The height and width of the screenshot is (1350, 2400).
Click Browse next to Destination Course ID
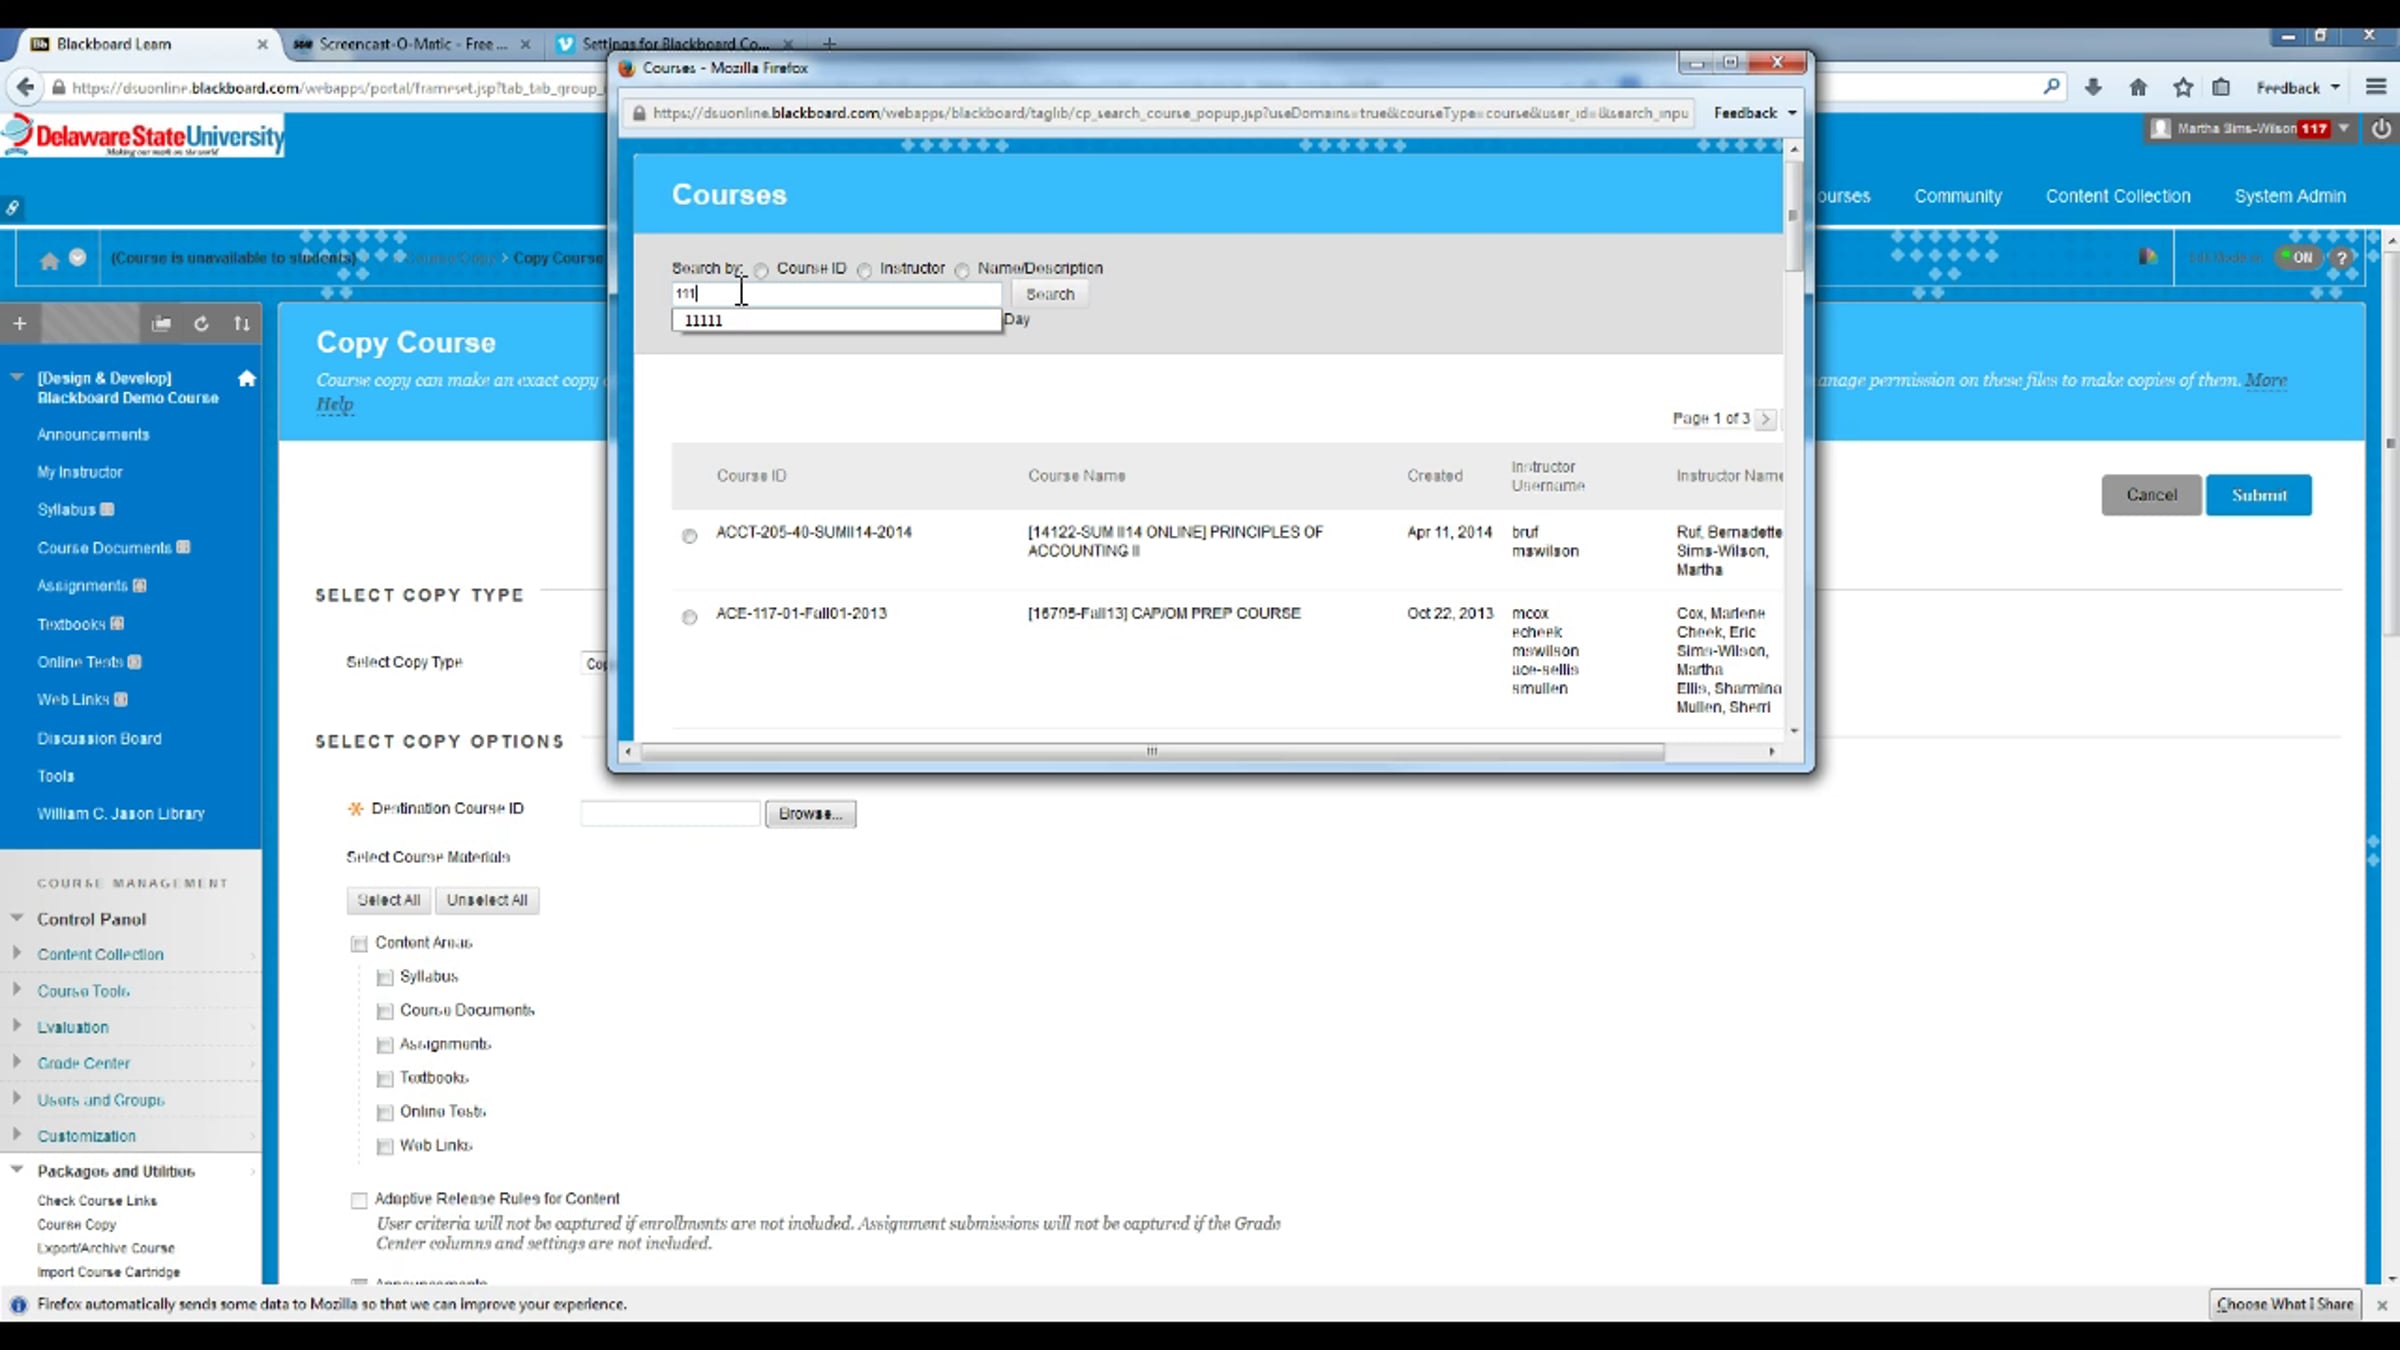810,814
